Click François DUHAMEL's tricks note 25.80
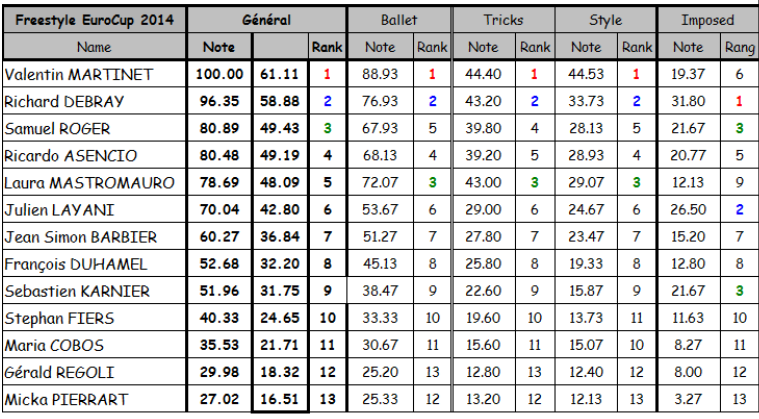 [483, 264]
